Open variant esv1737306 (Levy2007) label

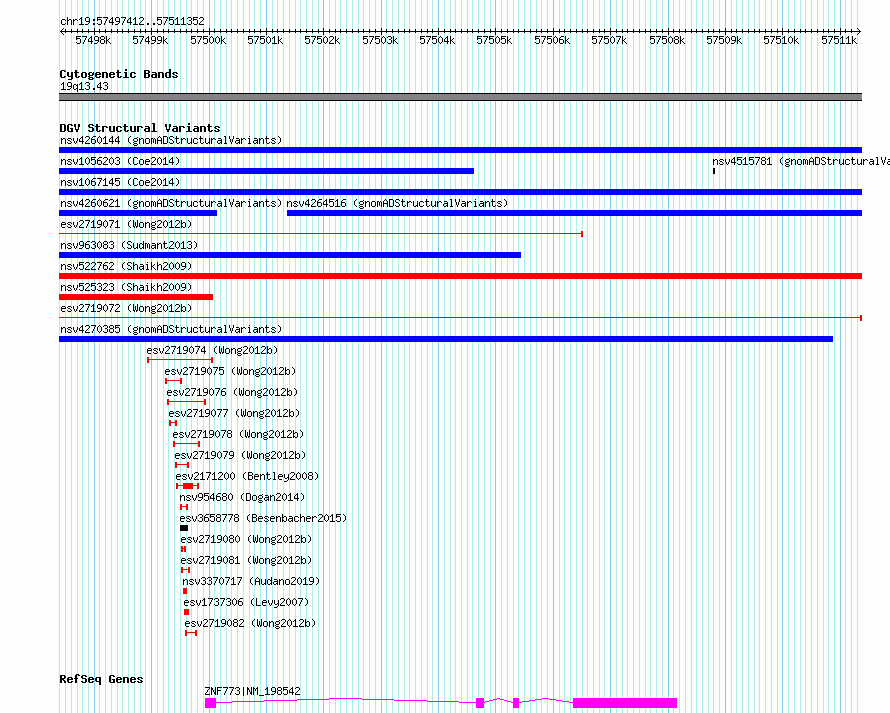point(246,602)
